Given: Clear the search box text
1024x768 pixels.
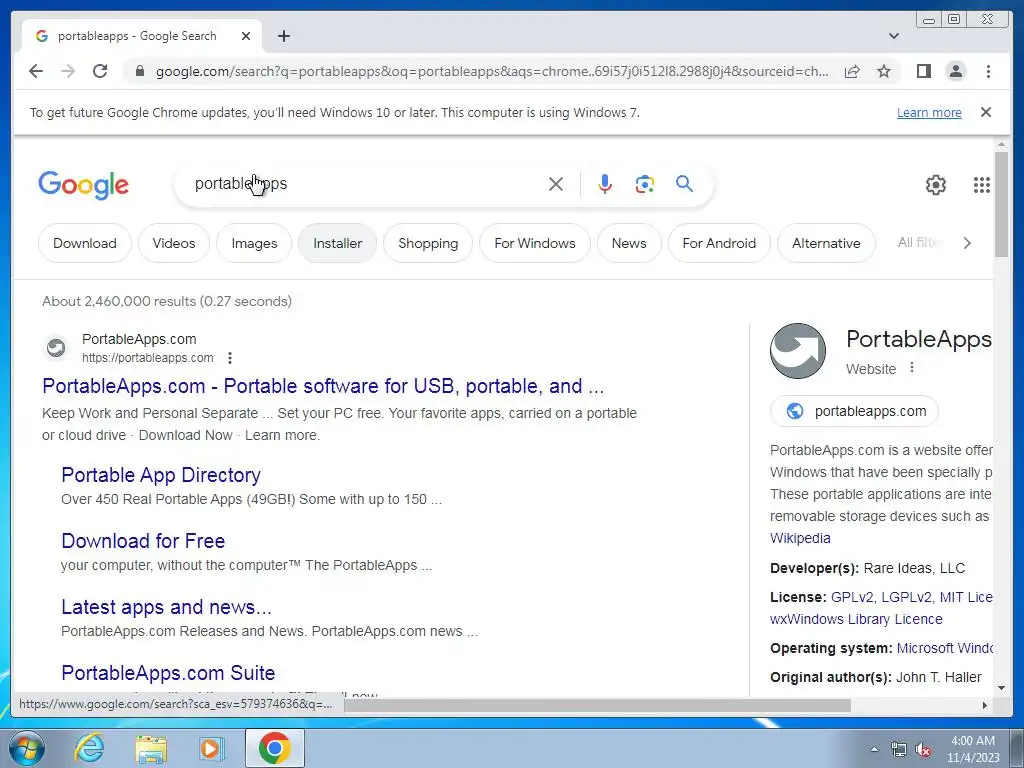Looking at the screenshot, I should (x=556, y=184).
